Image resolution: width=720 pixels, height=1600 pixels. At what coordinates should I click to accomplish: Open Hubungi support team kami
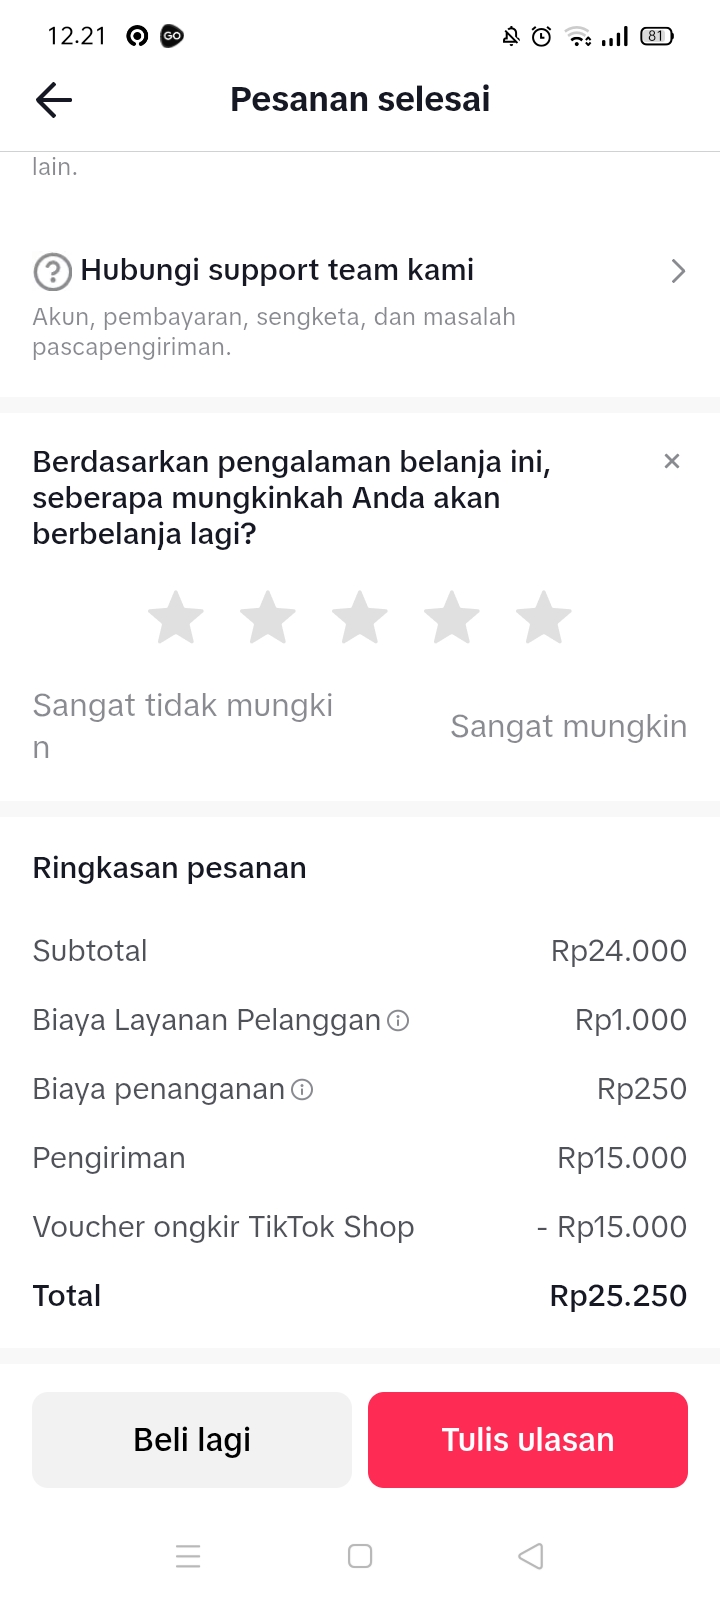point(277,270)
